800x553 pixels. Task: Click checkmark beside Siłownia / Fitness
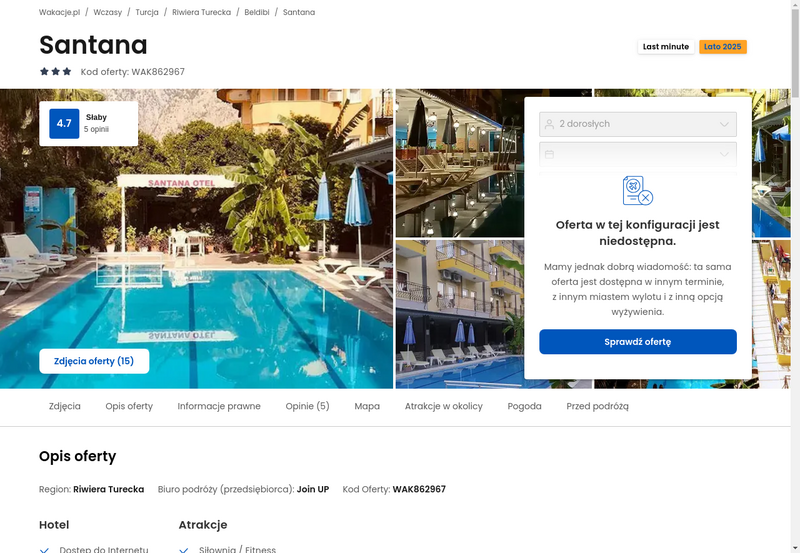click(184, 550)
